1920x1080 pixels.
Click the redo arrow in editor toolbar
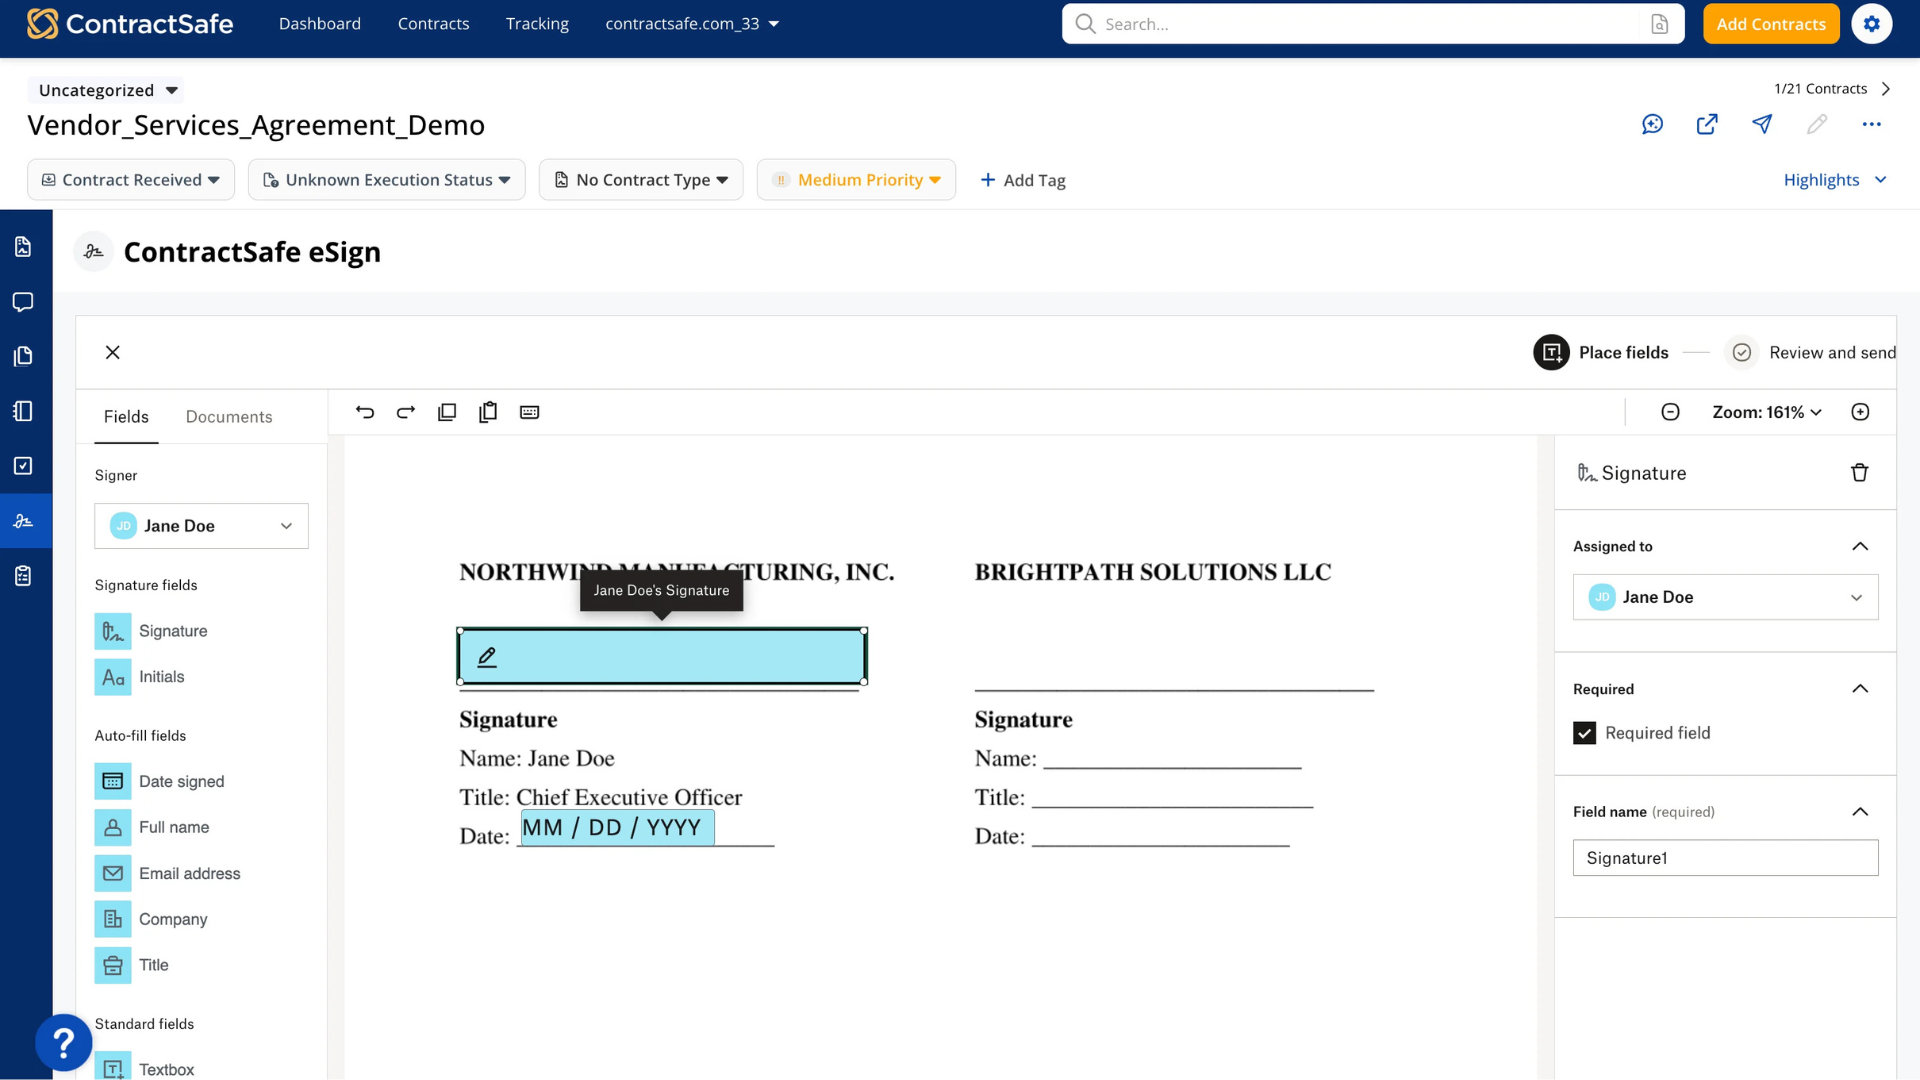[x=406, y=412]
